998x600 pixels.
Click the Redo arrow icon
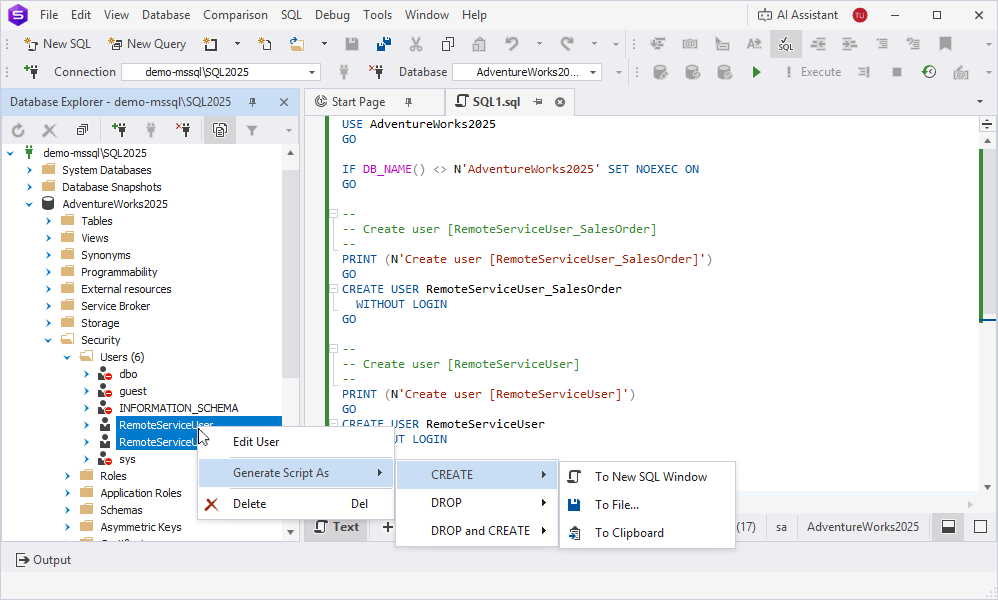[x=566, y=44]
